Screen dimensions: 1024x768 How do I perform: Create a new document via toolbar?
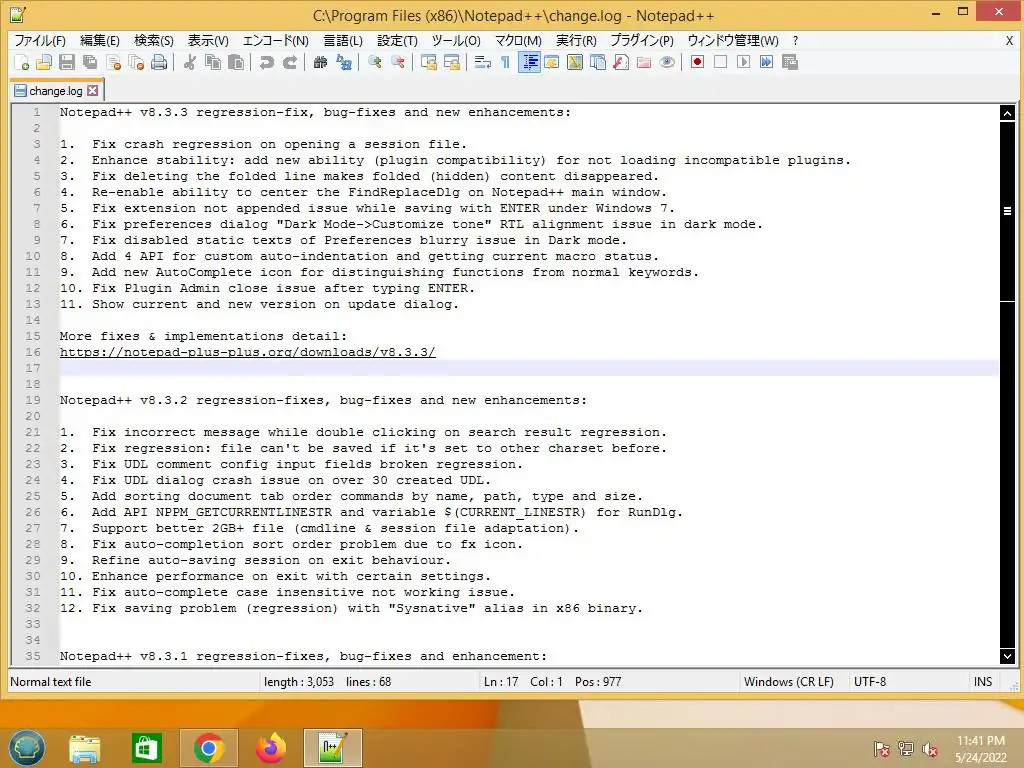click(22, 62)
